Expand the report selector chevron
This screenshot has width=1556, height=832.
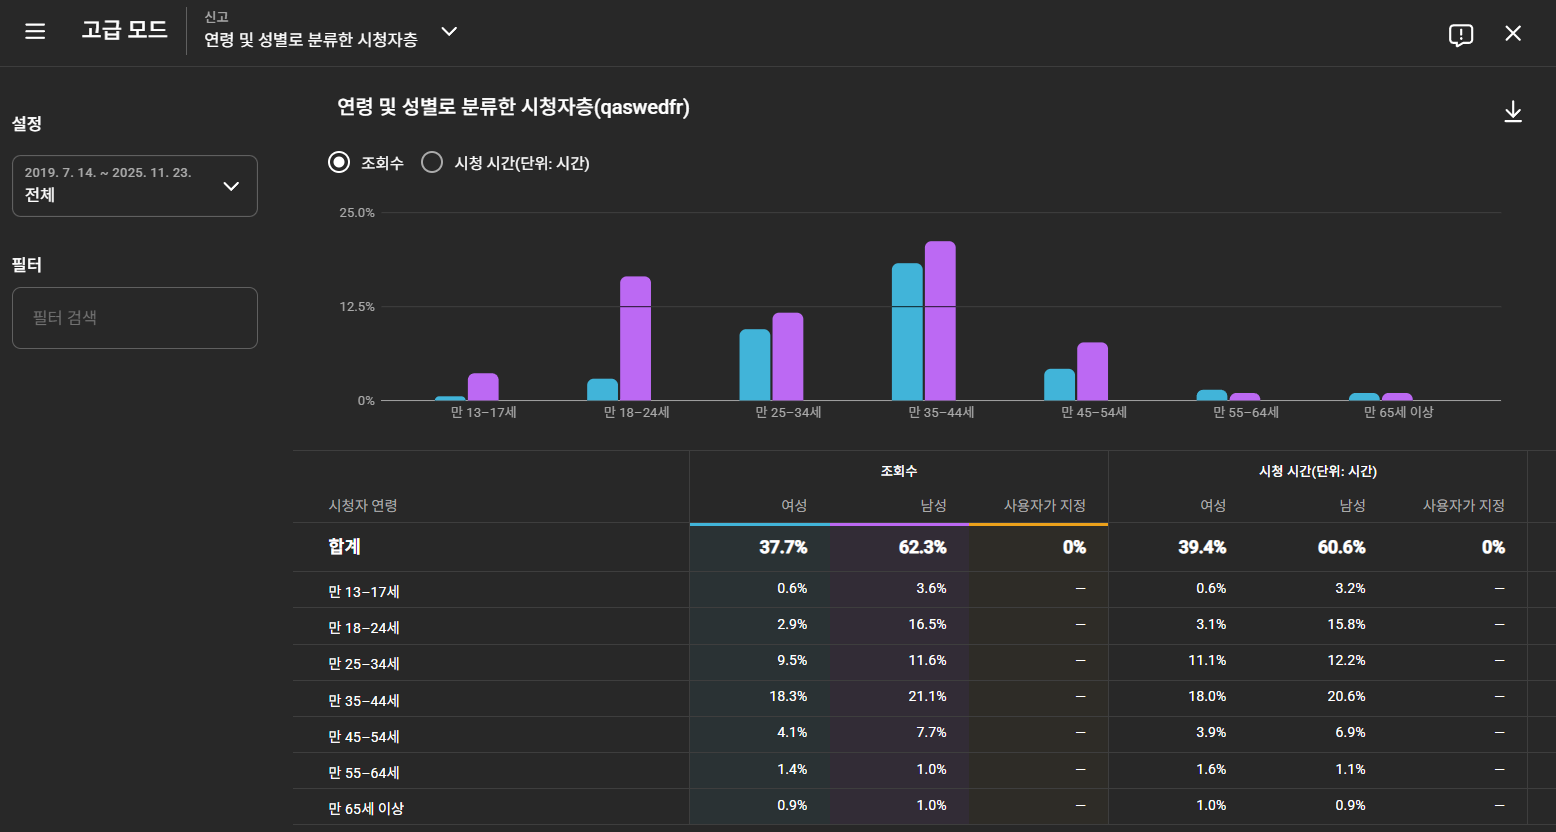click(450, 32)
